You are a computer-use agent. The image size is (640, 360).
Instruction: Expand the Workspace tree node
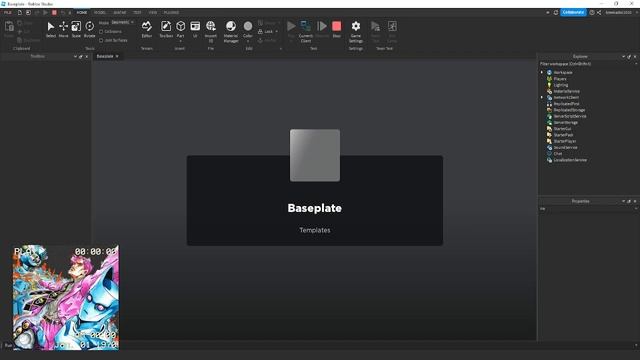542,72
